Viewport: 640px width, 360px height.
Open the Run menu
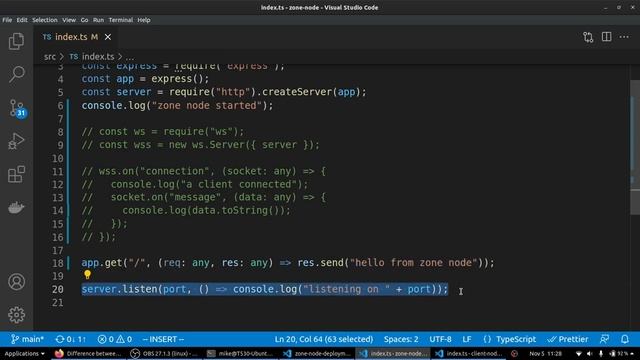[x=98, y=20]
